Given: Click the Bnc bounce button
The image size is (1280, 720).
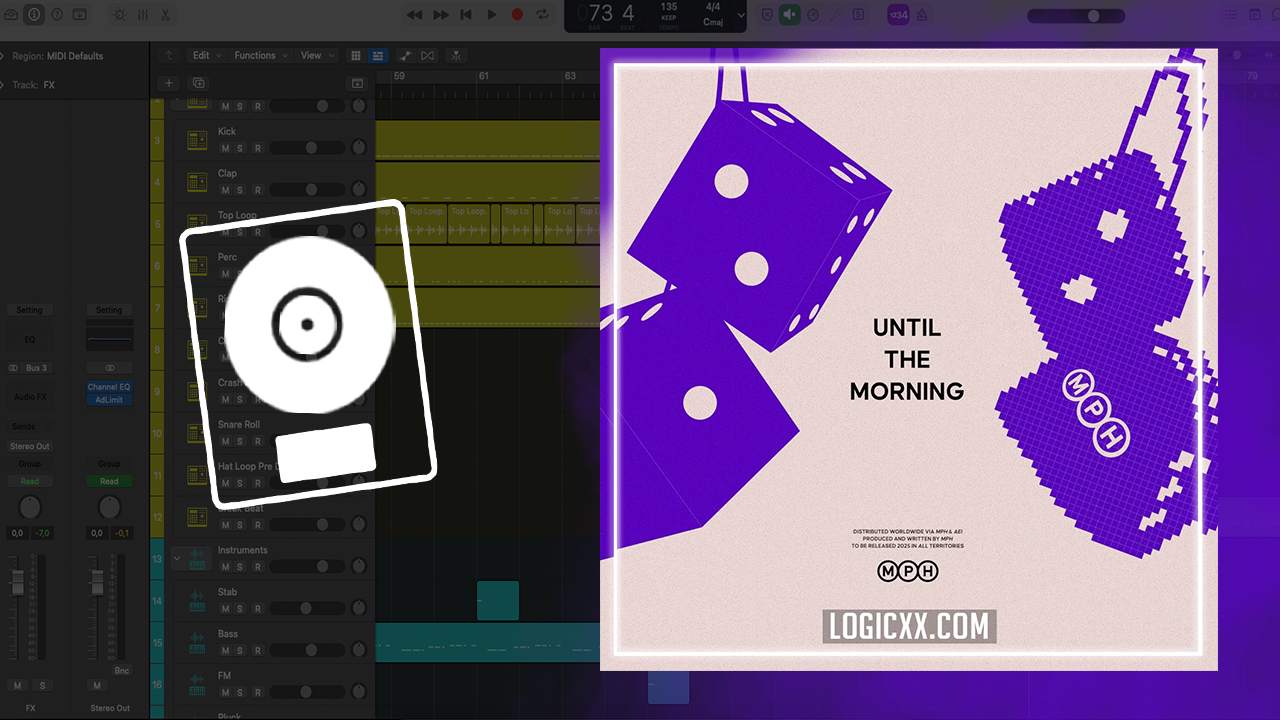Looking at the screenshot, I should pos(122,671).
